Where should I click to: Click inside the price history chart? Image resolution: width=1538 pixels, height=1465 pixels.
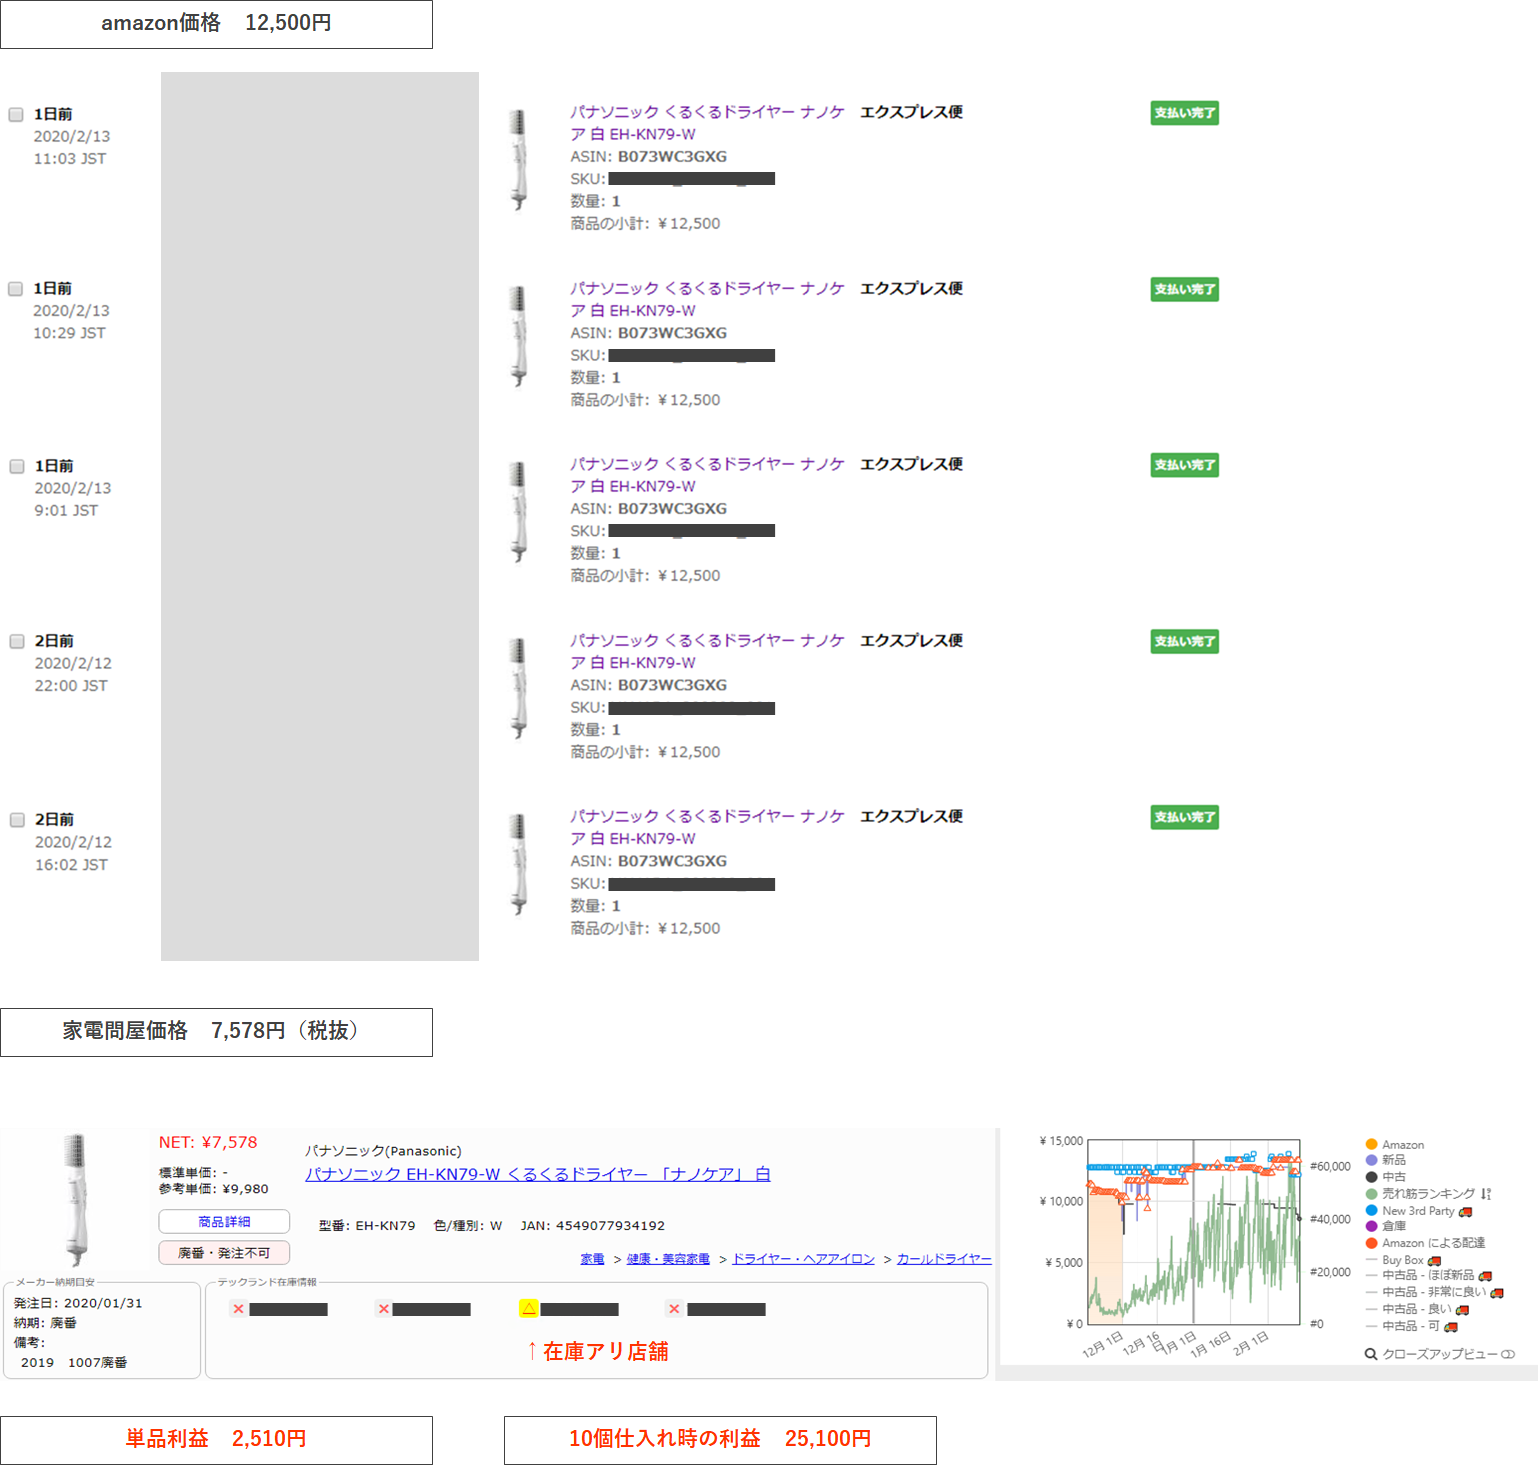(x=1194, y=1232)
